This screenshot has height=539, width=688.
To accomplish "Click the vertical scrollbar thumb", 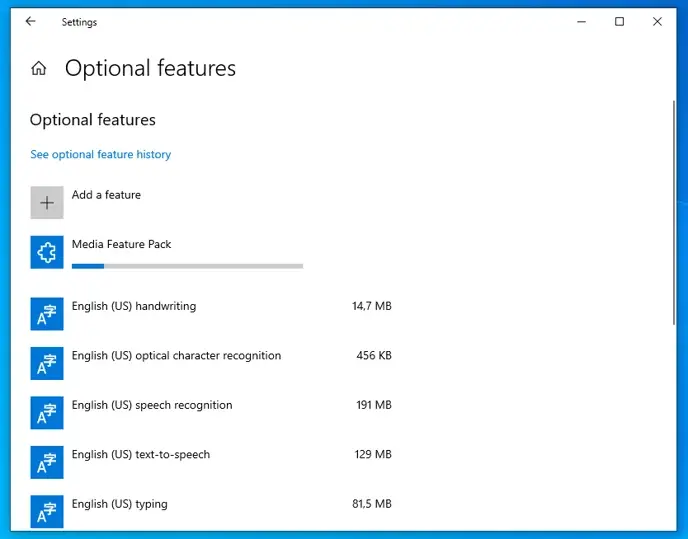I will (x=674, y=213).
